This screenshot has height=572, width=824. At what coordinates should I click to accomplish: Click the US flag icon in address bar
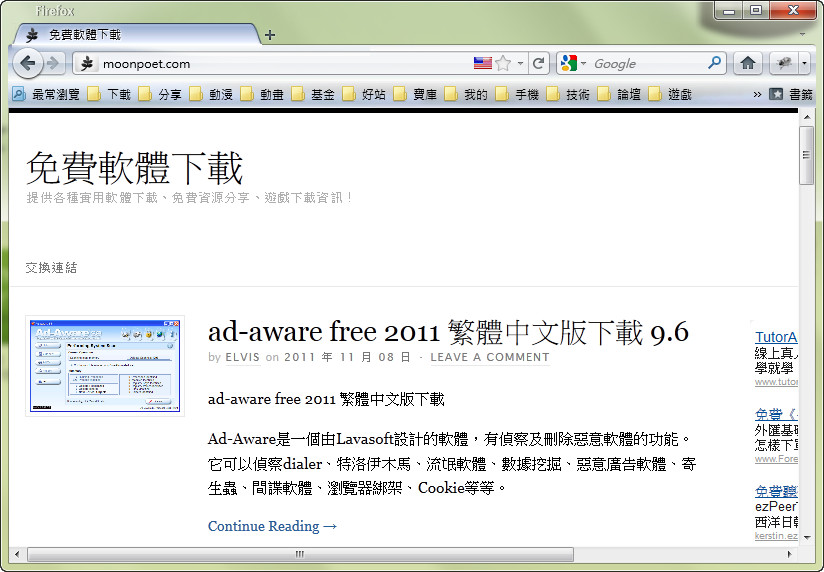483,63
